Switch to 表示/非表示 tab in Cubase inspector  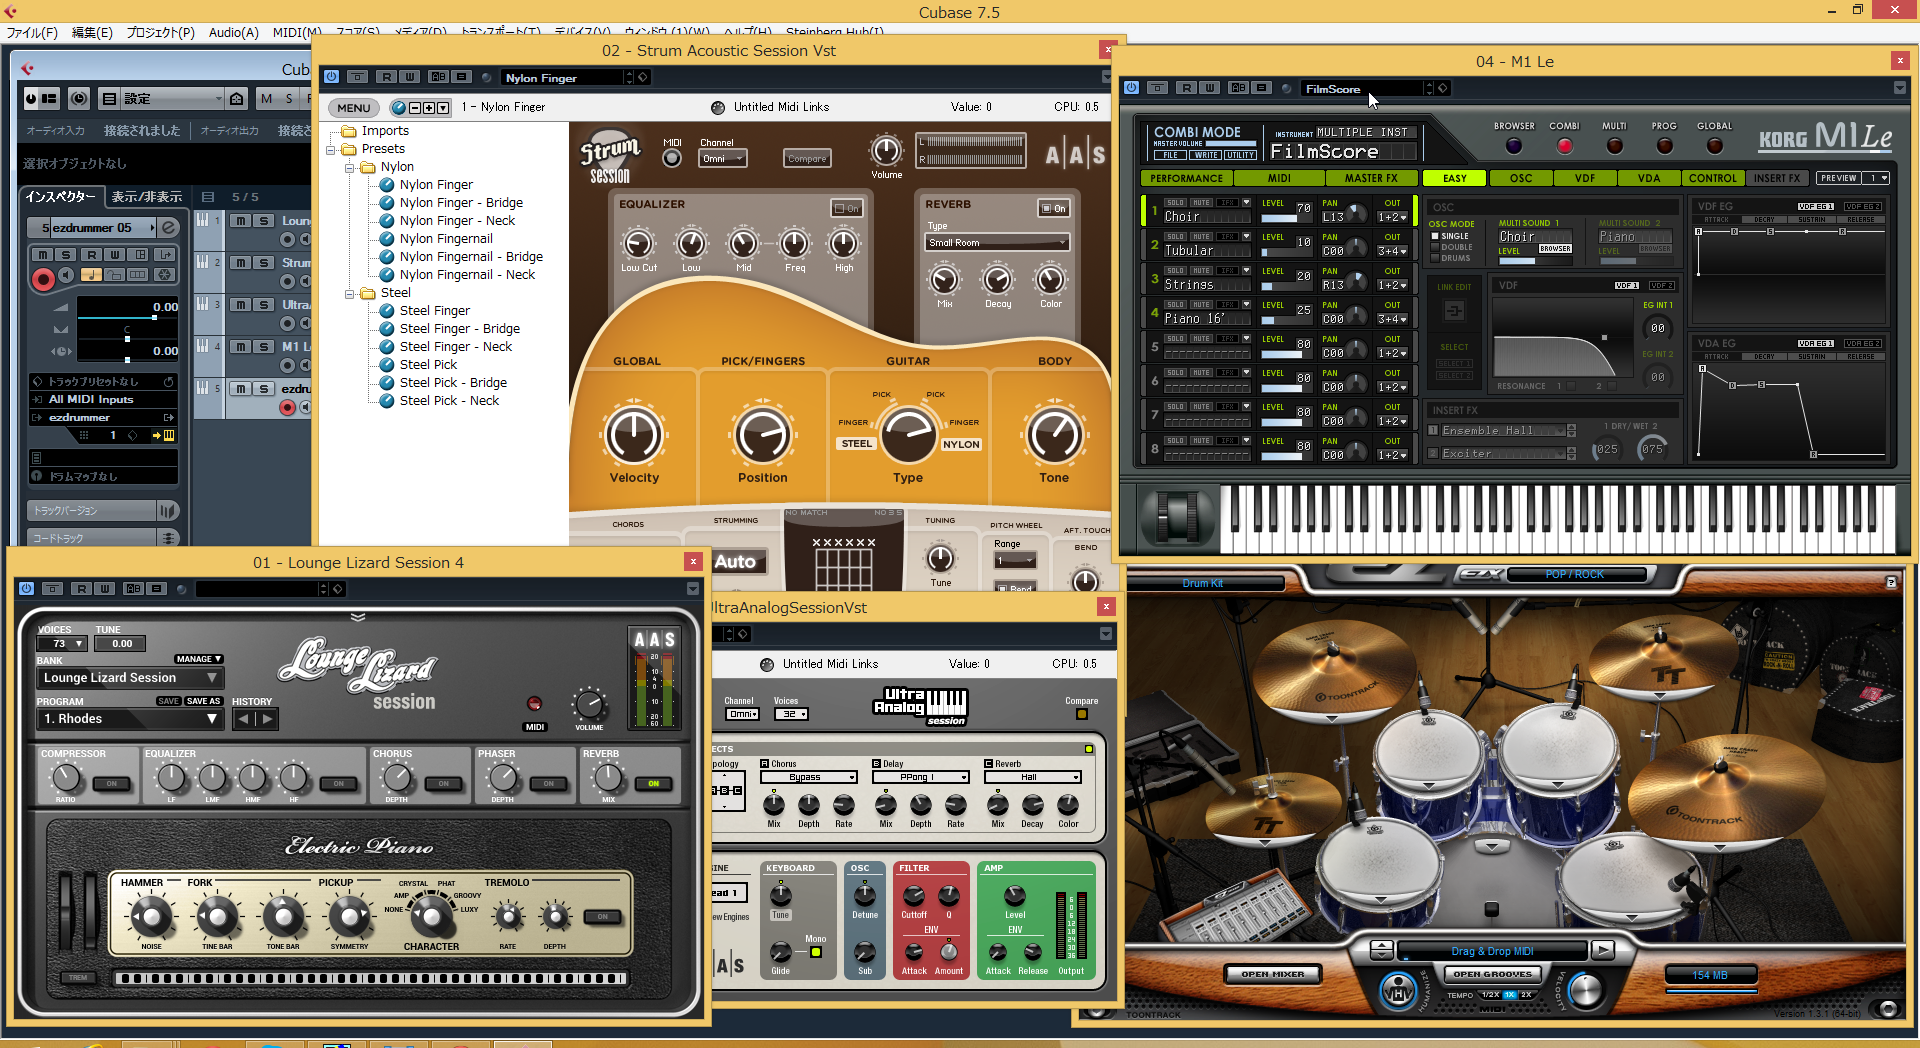147,197
